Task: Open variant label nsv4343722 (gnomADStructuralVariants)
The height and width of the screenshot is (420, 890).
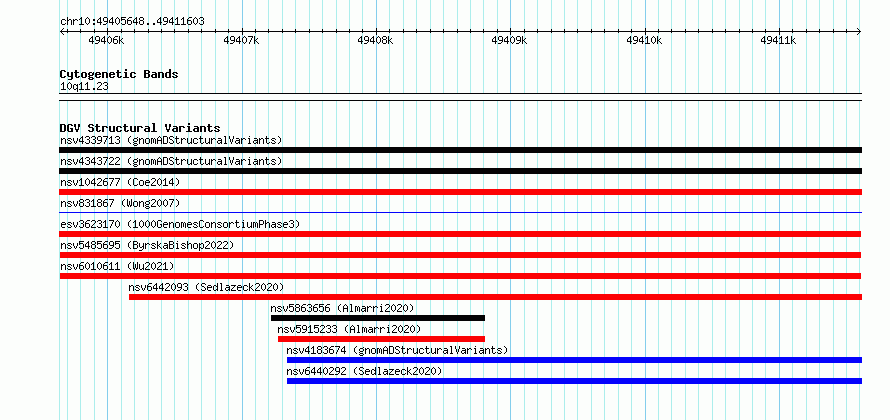Action: pyautogui.click(x=171, y=161)
